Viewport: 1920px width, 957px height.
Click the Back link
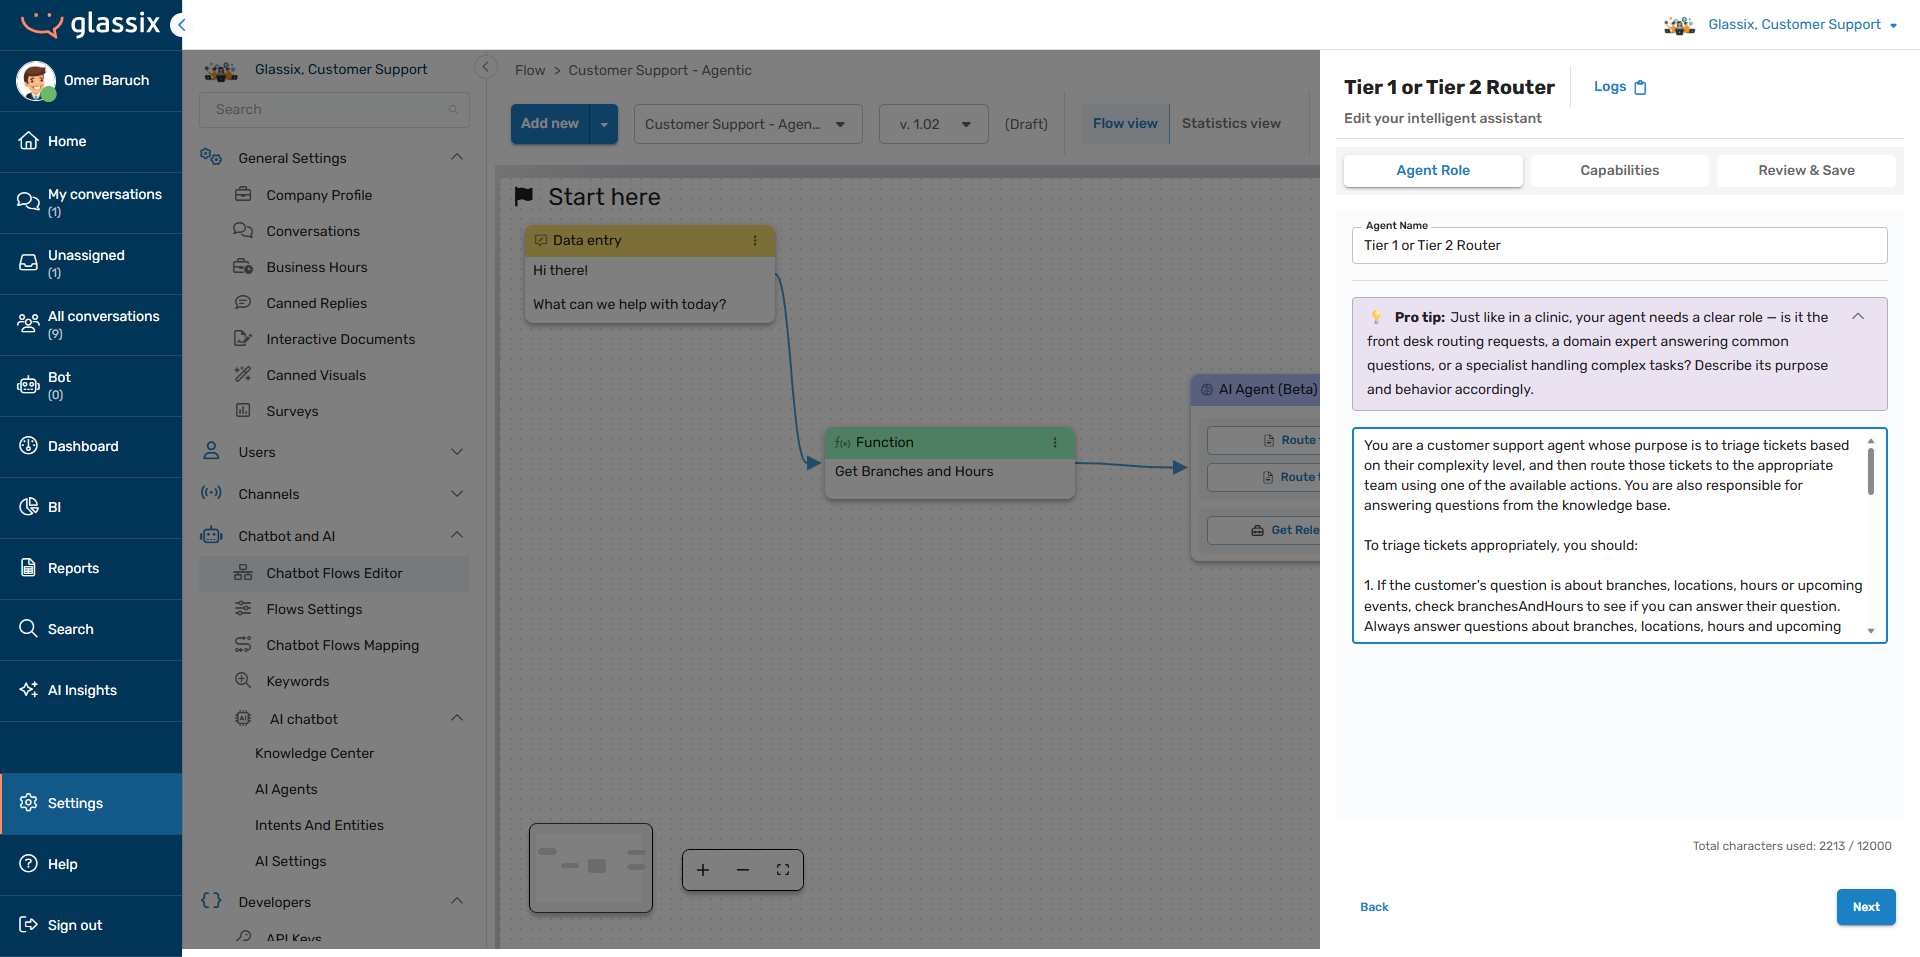1374,907
